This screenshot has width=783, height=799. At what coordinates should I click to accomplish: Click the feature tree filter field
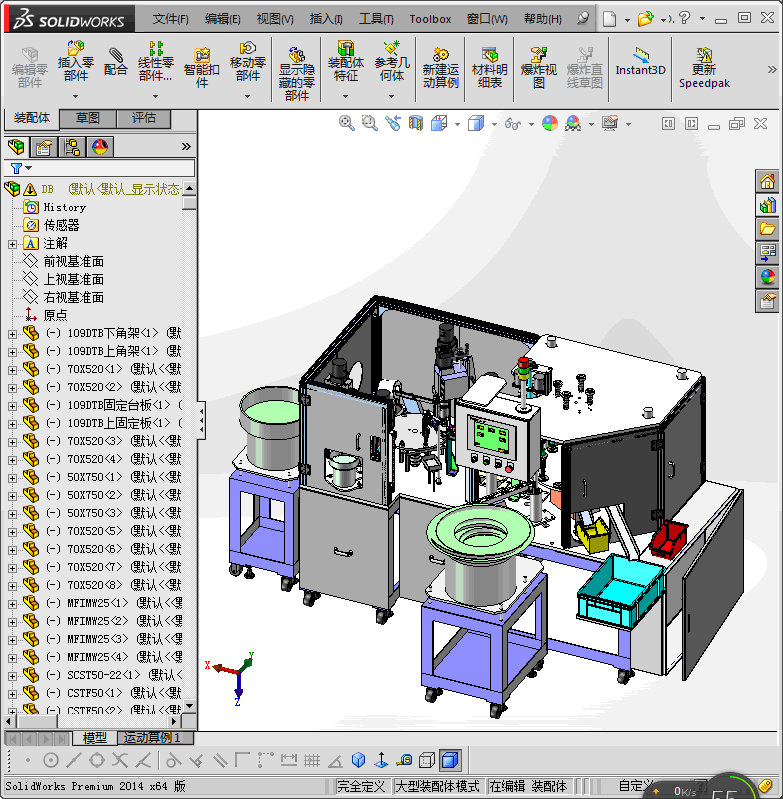(99, 168)
